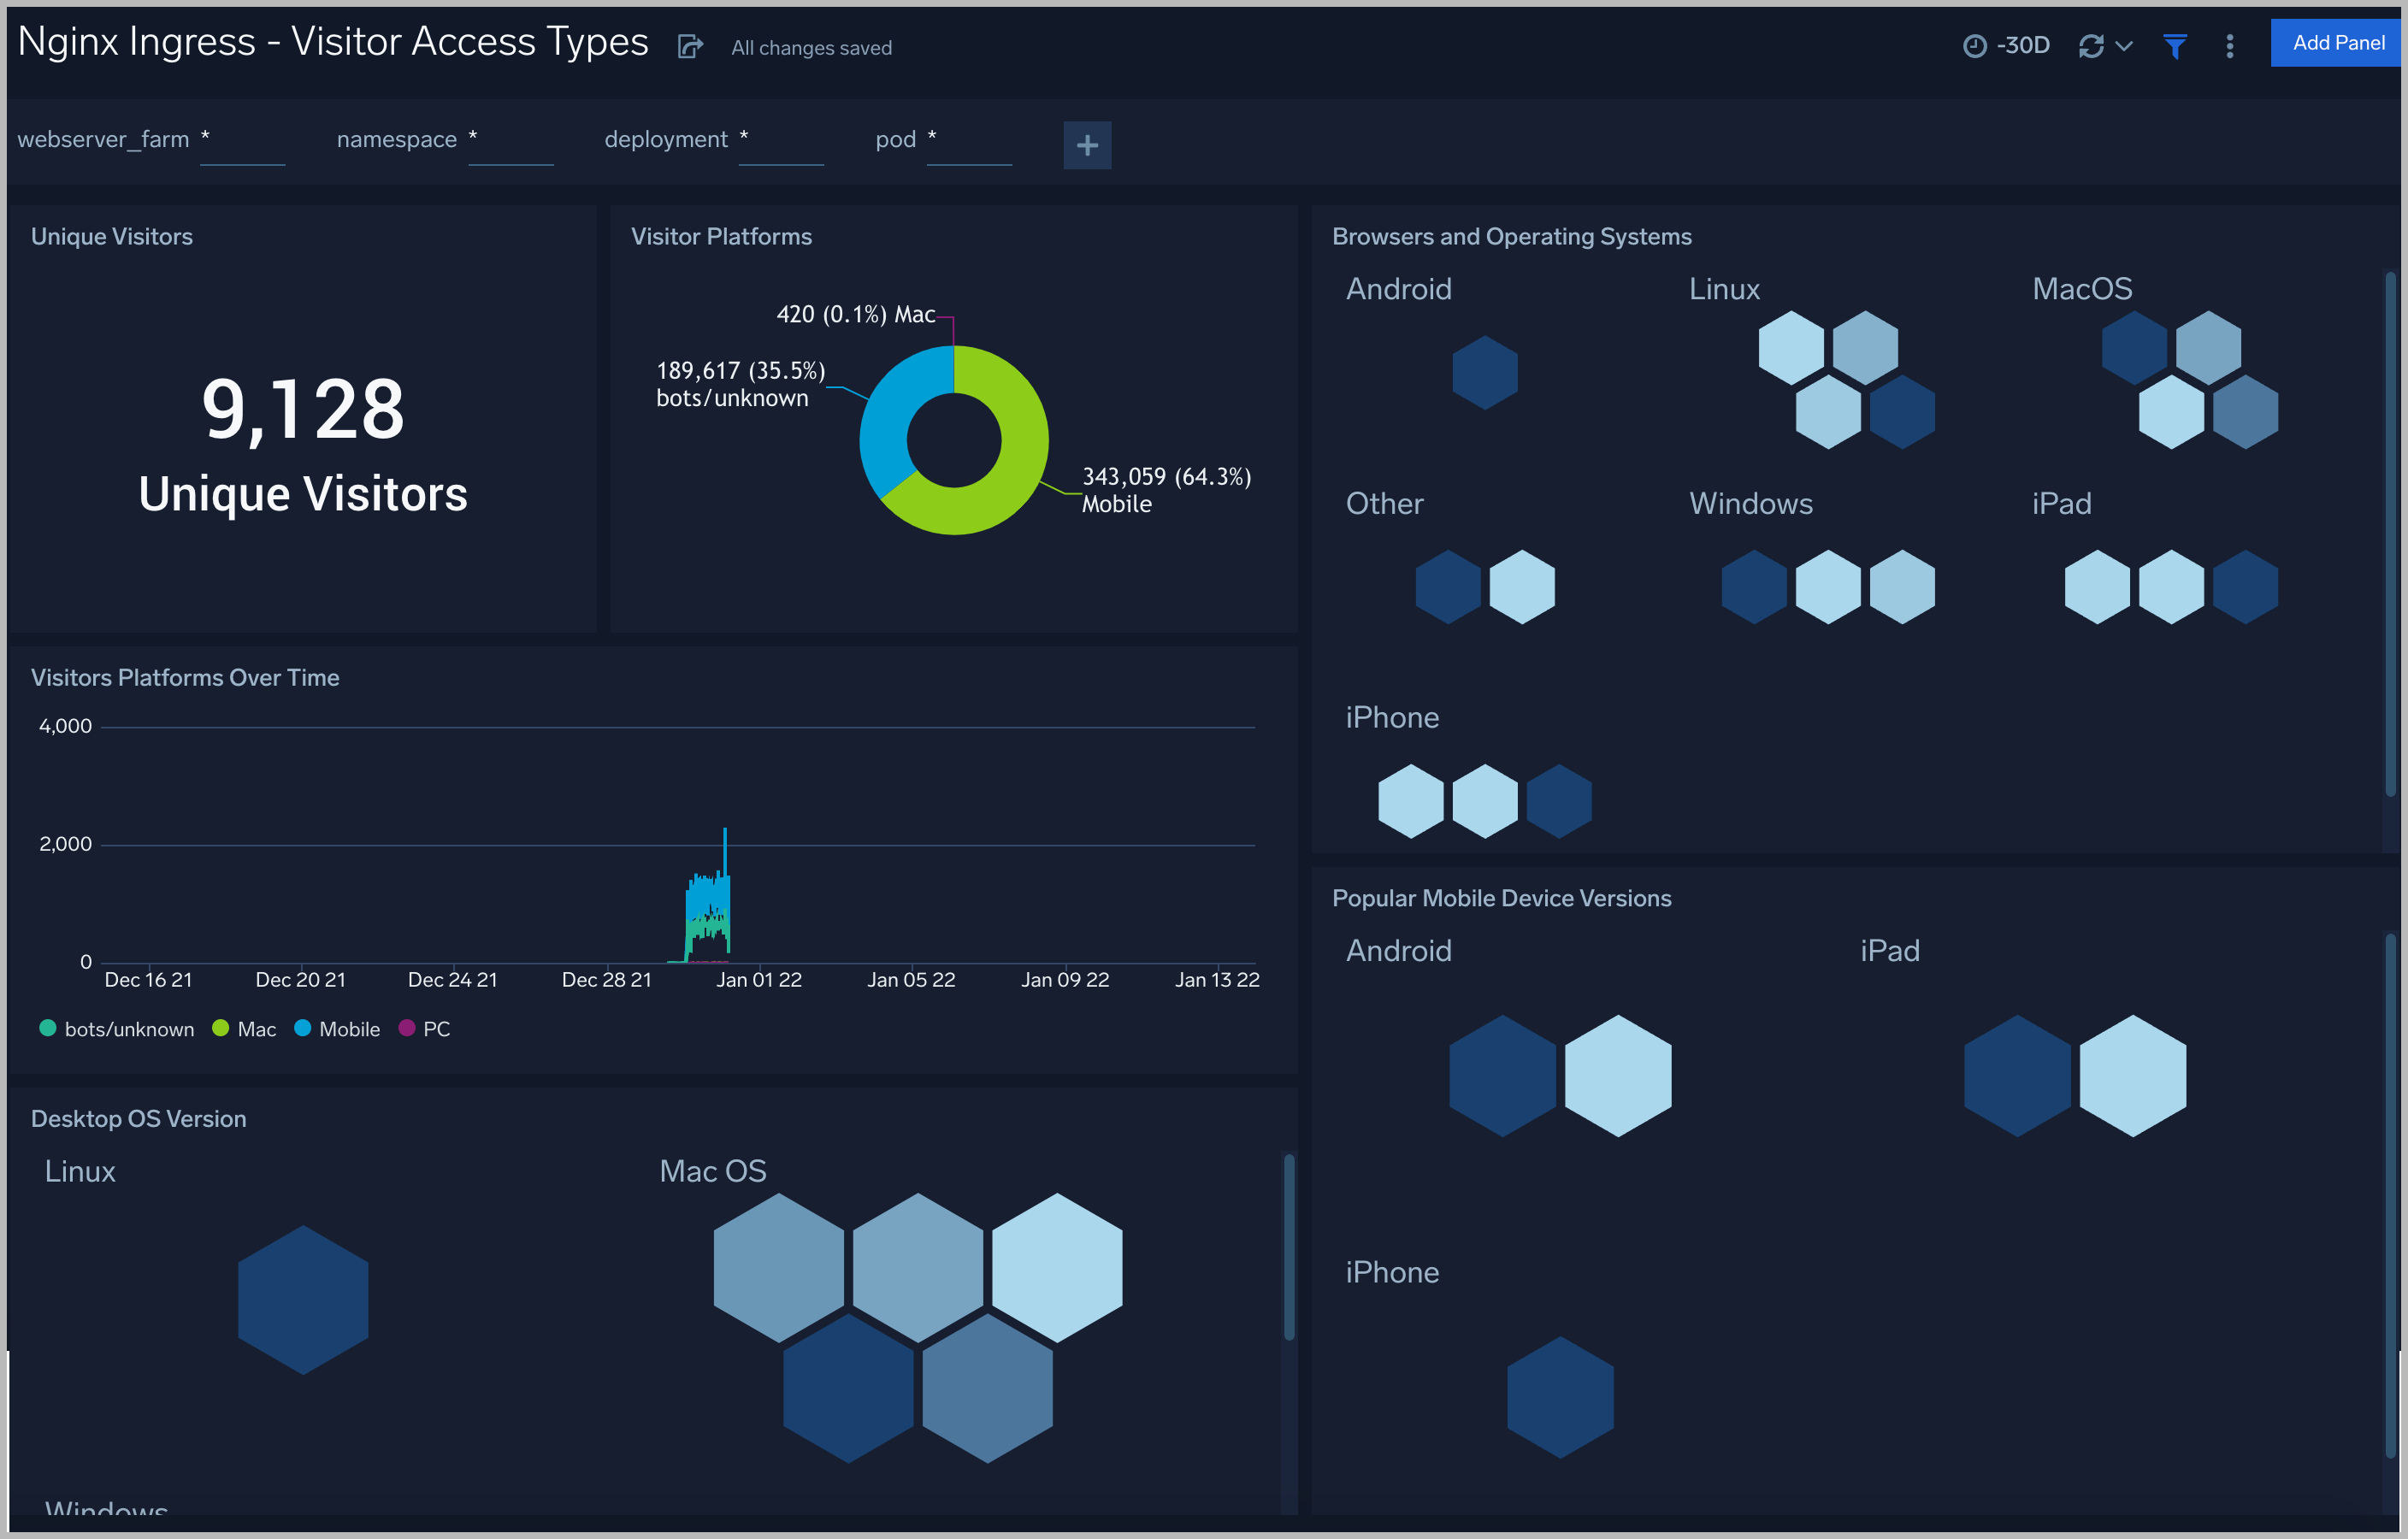Open the three-dot more options menu
Viewport: 2408px width, 1539px height.
tap(2229, 46)
